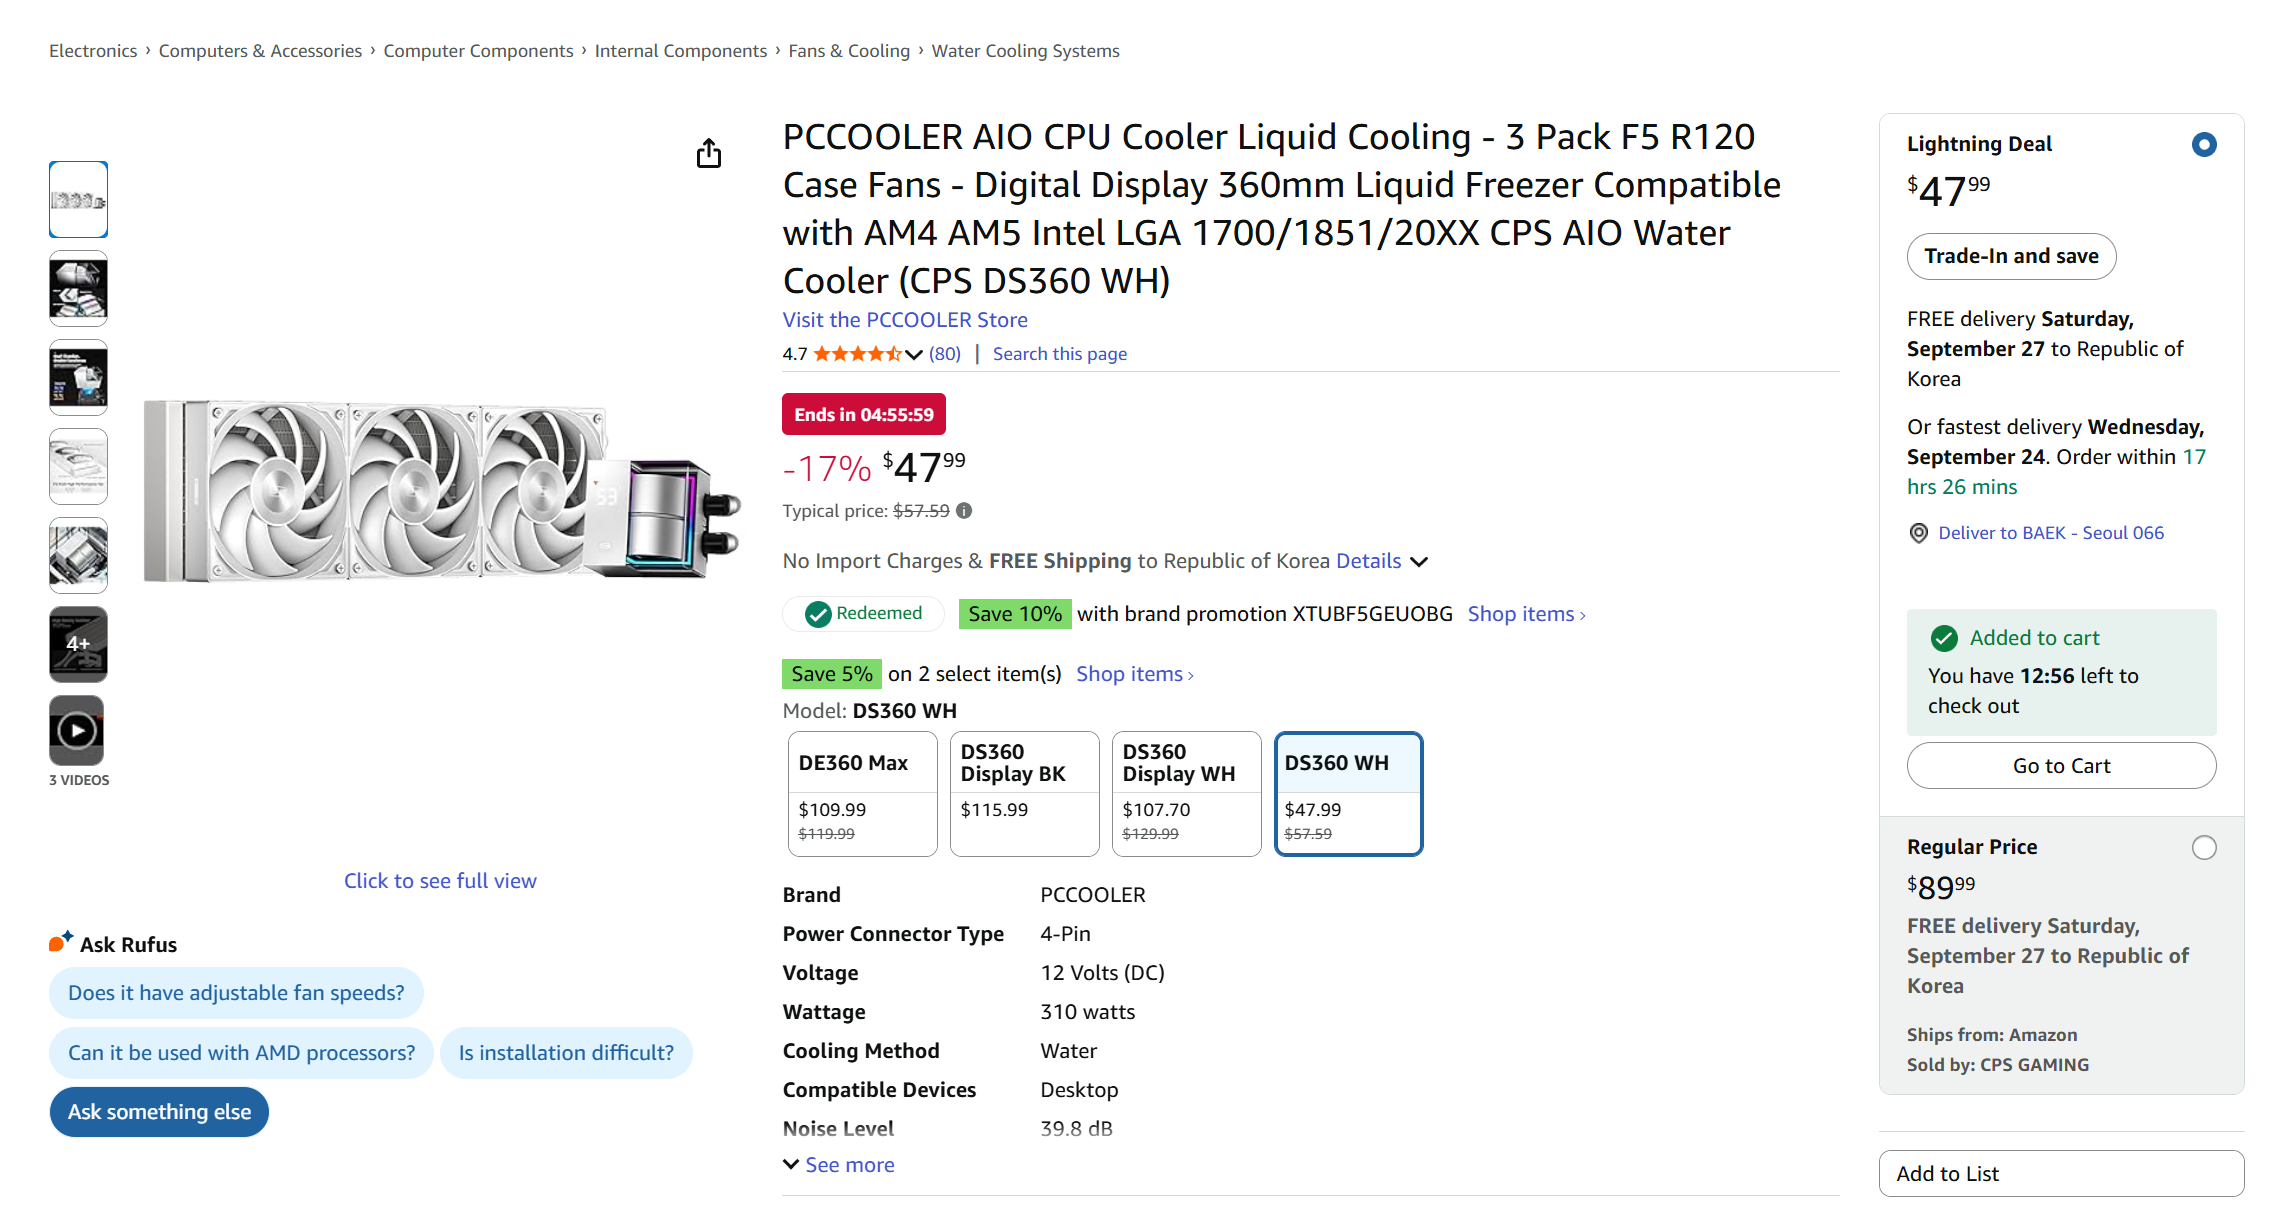Click the typical price info icon

964,511
